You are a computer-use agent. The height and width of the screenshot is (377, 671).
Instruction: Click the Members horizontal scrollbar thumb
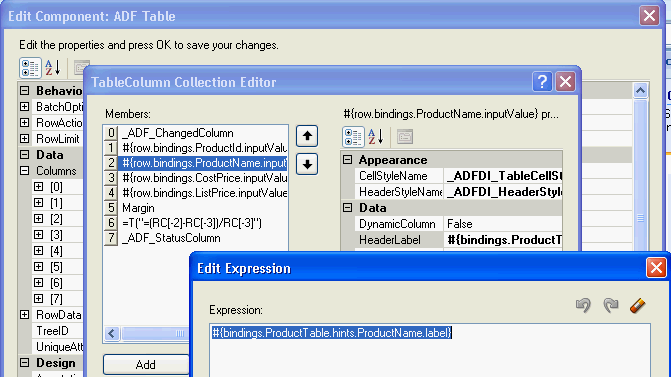(x=156, y=333)
